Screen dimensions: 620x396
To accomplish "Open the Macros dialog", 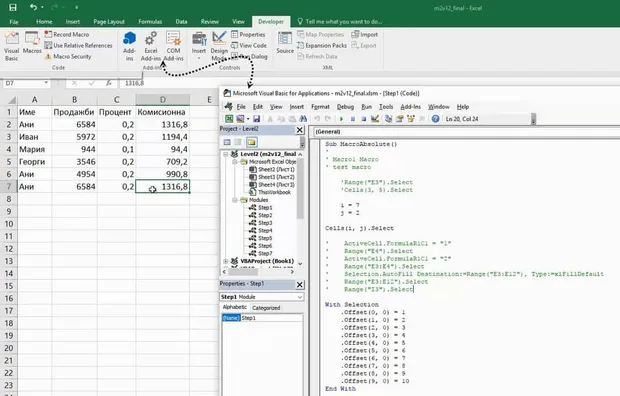I will pyautogui.click(x=32, y=43).
